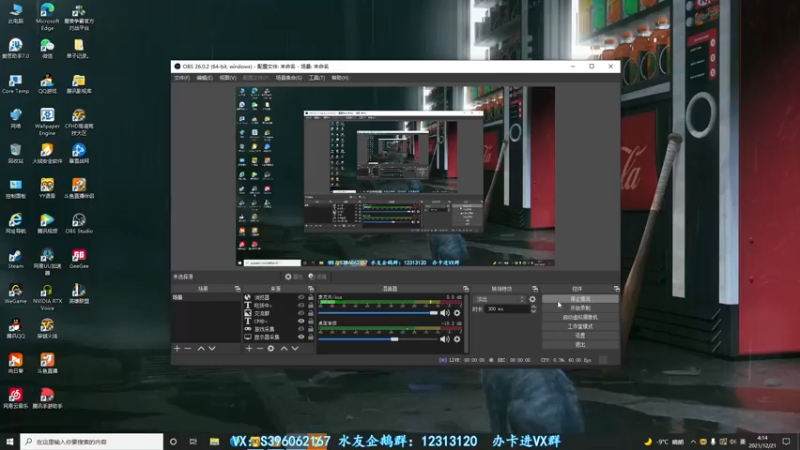800x450 pixels.
Task: Click the Windows taskbar search box
Action: coord(92,441)
